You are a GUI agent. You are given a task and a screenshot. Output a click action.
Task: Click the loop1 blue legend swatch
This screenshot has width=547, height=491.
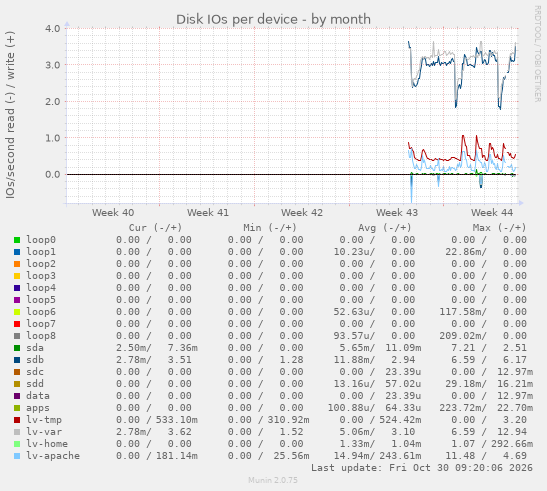17,252
